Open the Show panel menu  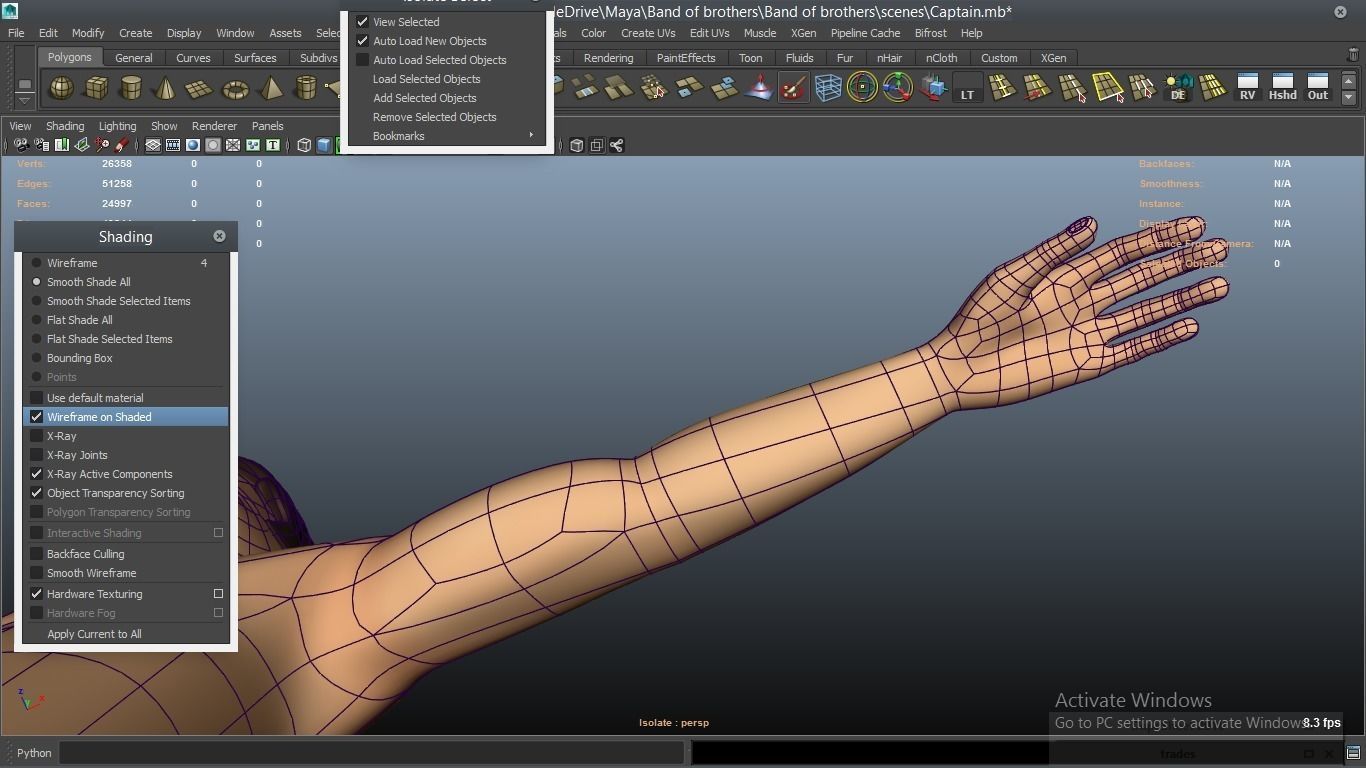pyautogui.click(x=164, y=126)
